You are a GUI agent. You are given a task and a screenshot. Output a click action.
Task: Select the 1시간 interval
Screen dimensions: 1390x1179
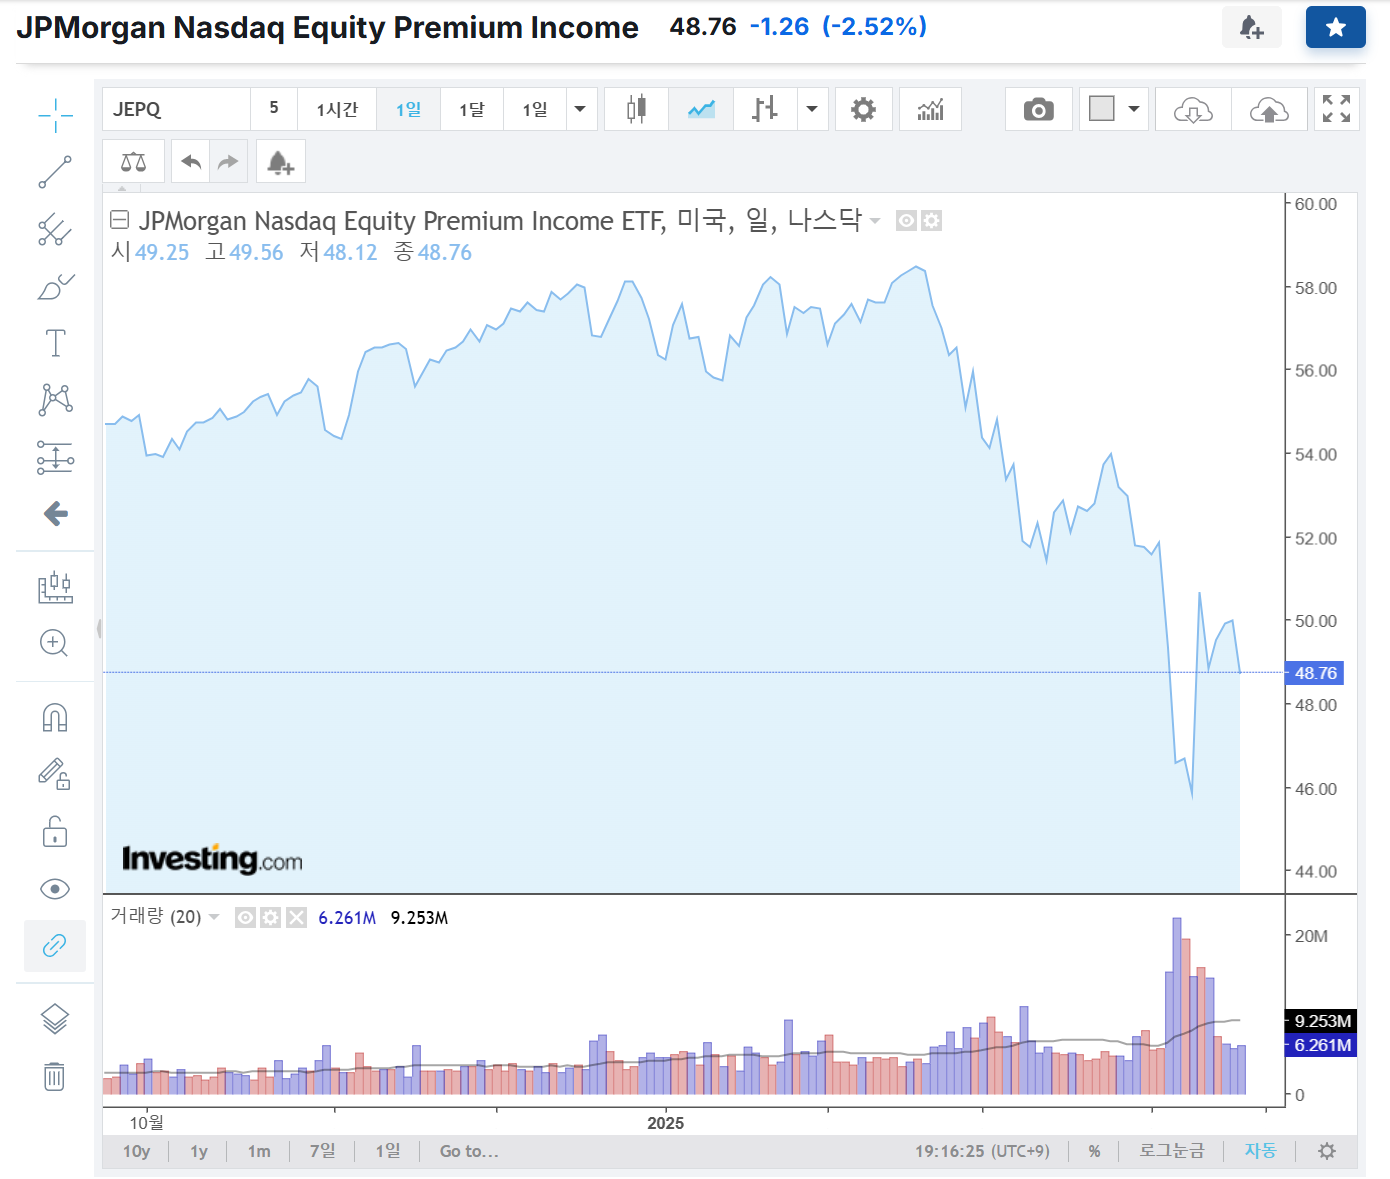(337, 109)
